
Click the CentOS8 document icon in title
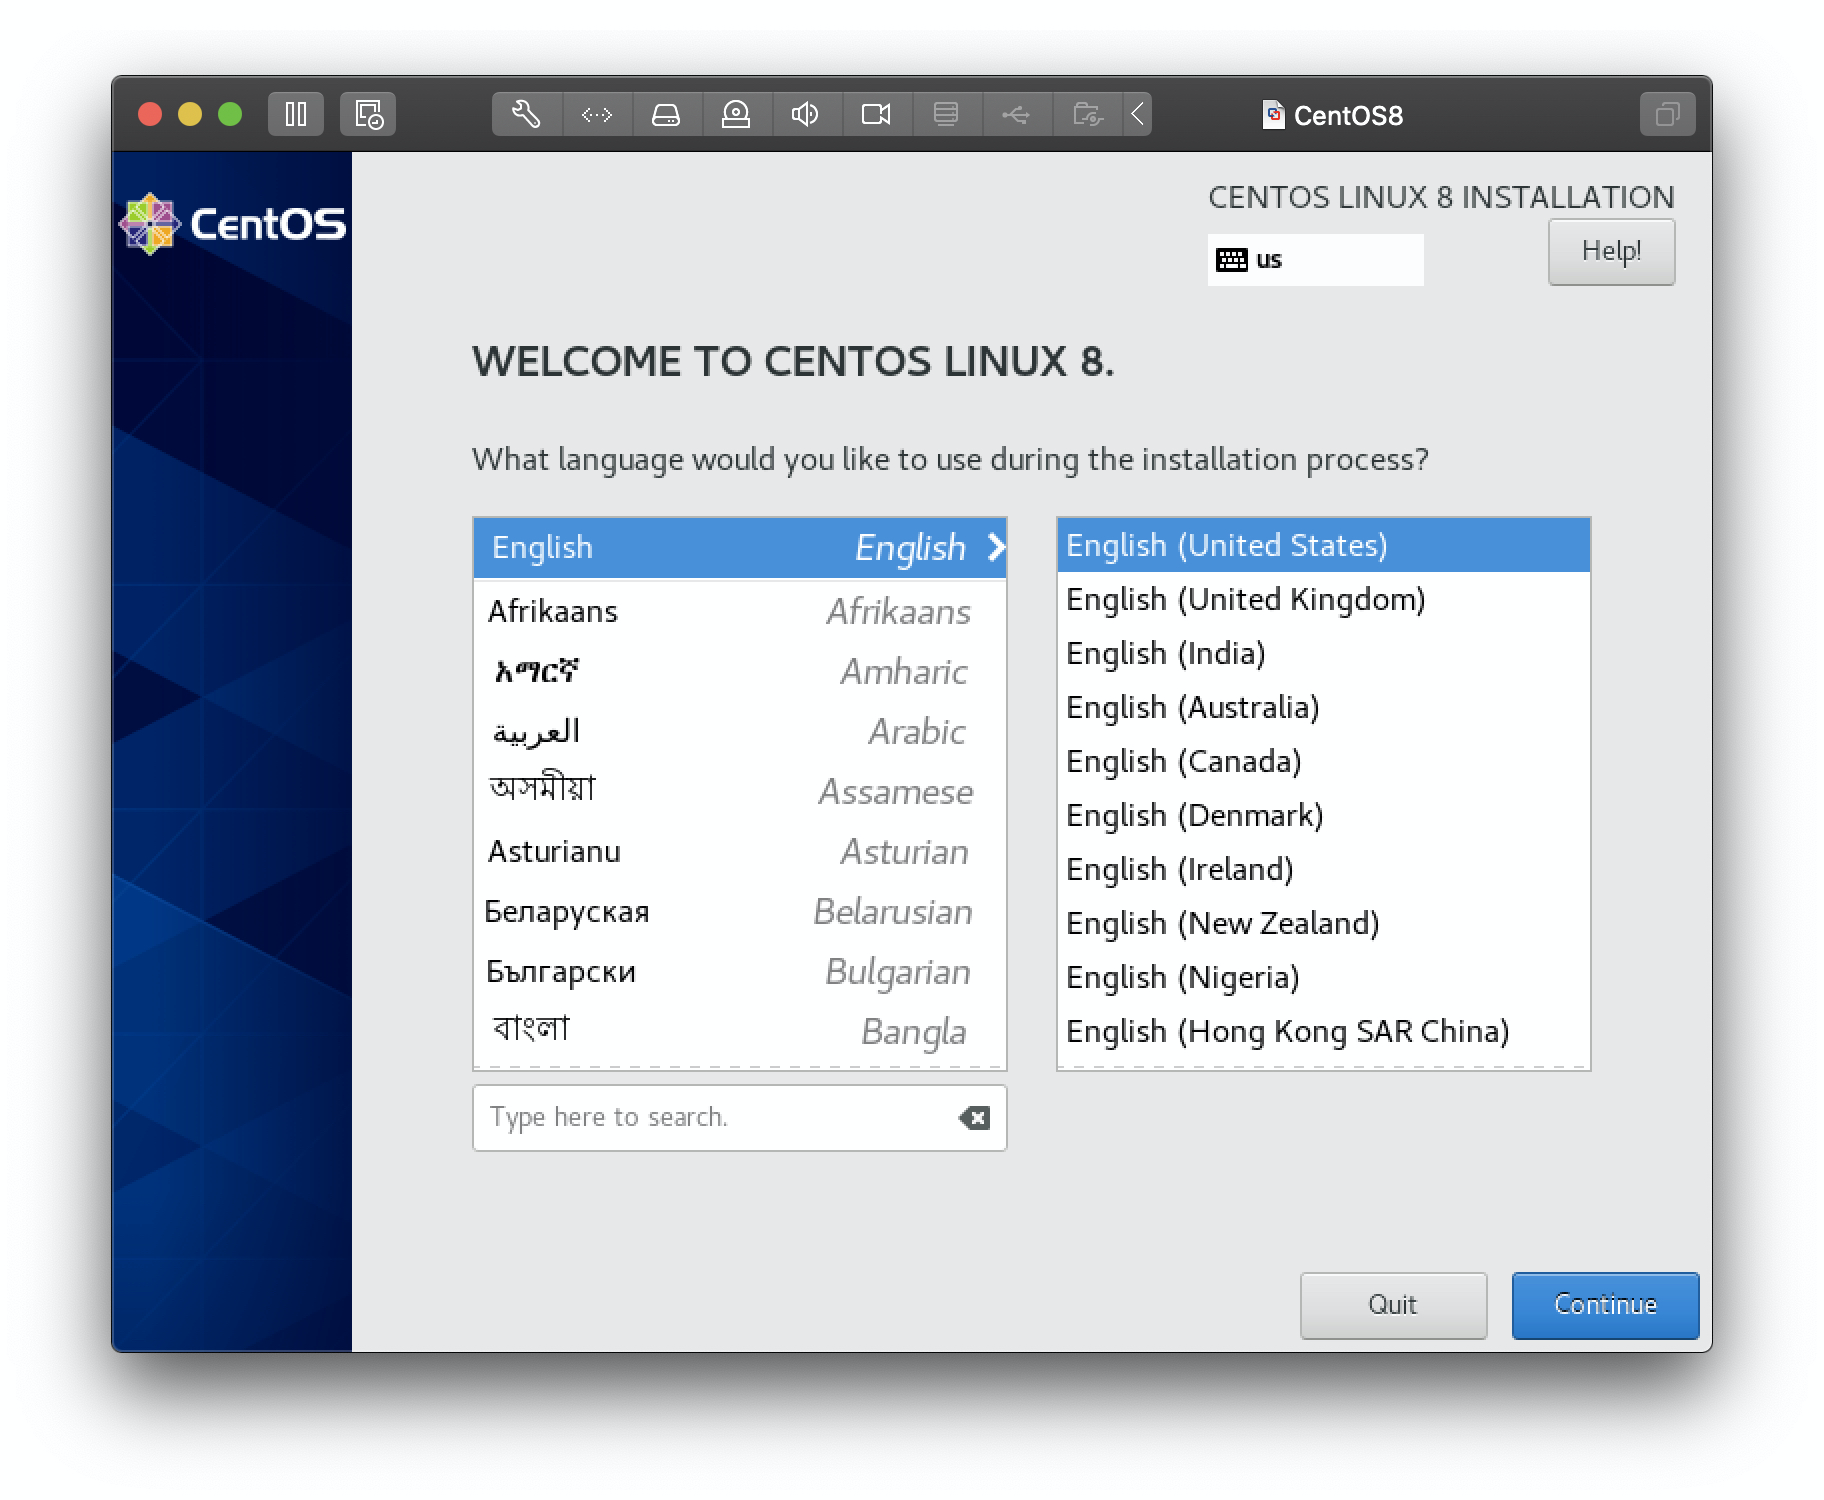coord(1273,115)
